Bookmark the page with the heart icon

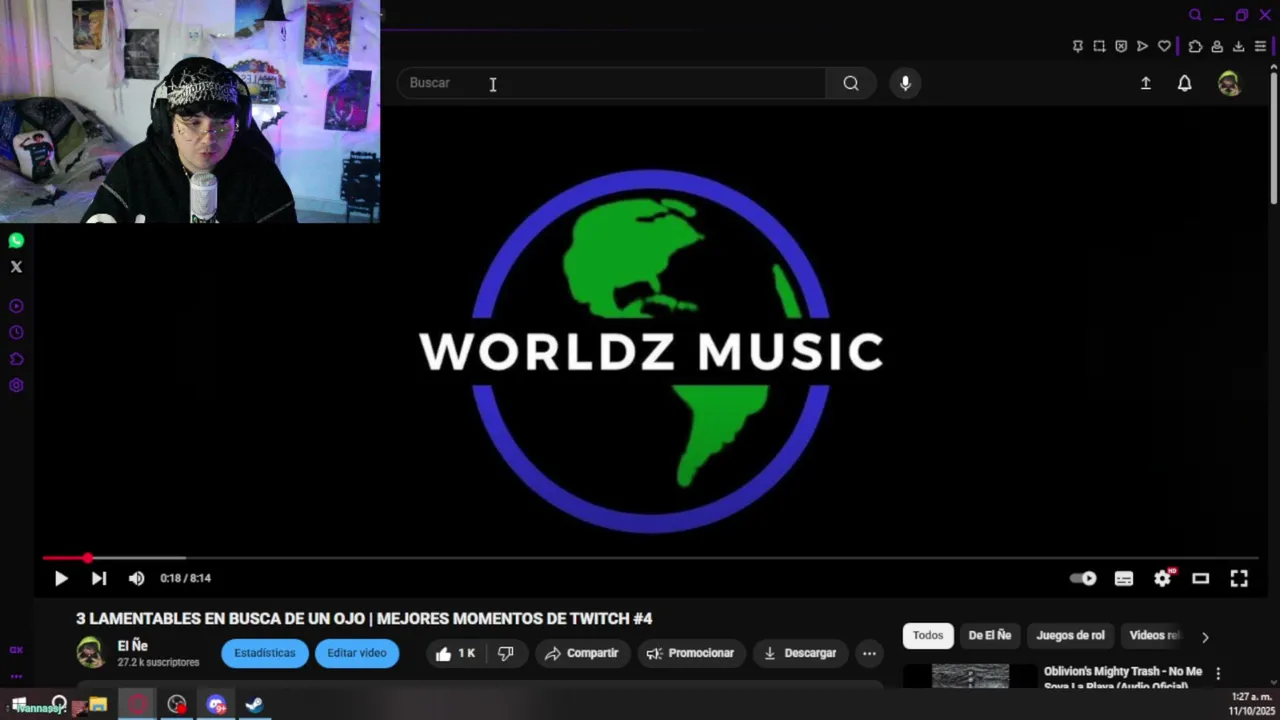[x=1164, y=46]
